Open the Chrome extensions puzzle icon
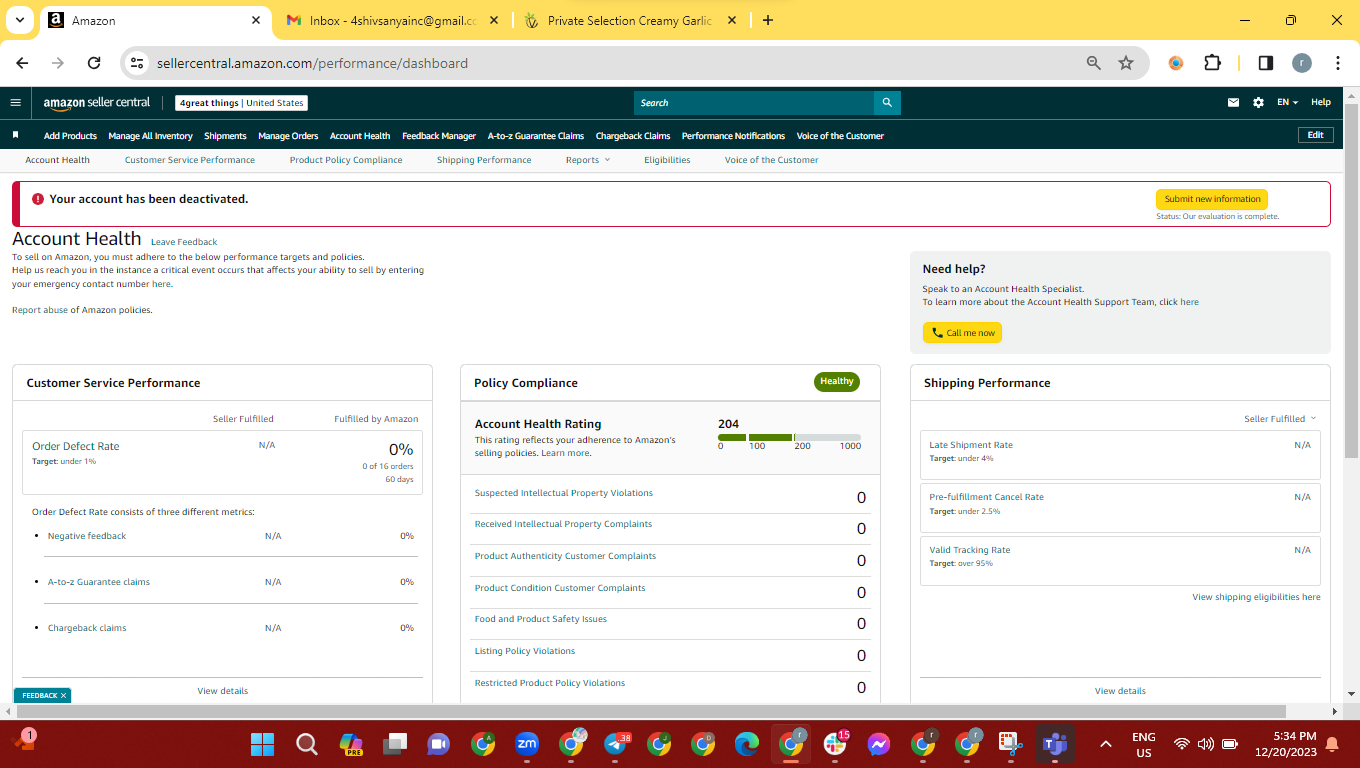Image resolution: width=1360 pixels, height=768 pixels. pyautogui.click(x=1212, y=63)
